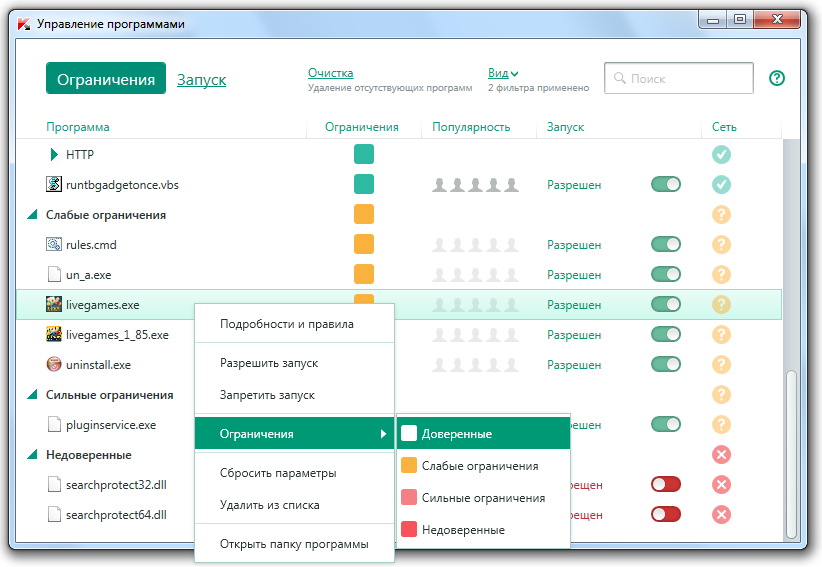This screenshot has width=822, height=567.
Task: Click the searchprotect32.dll file icon
Action: (x=54, y=484)
